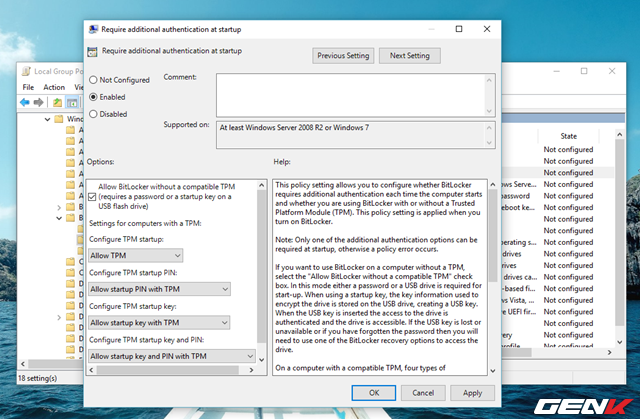Collapse the Wind... tree node in editor
The height and width of the screenshot is (419, 640).
tap(47, 119)
